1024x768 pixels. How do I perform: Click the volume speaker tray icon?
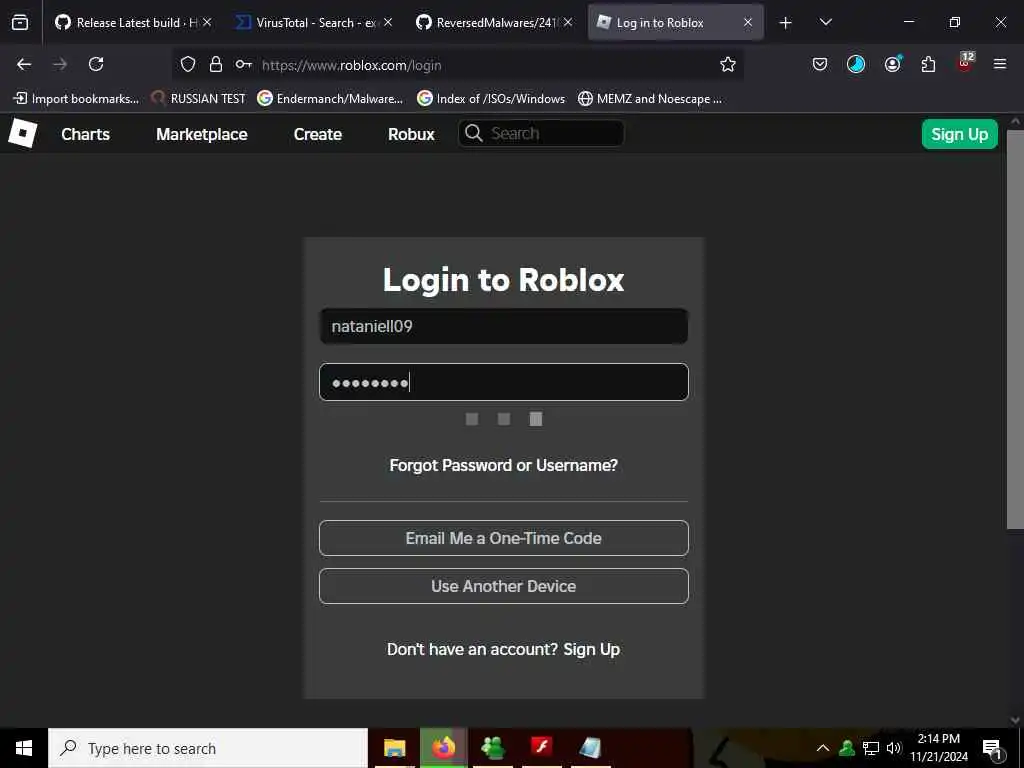(x=894, y=748)
